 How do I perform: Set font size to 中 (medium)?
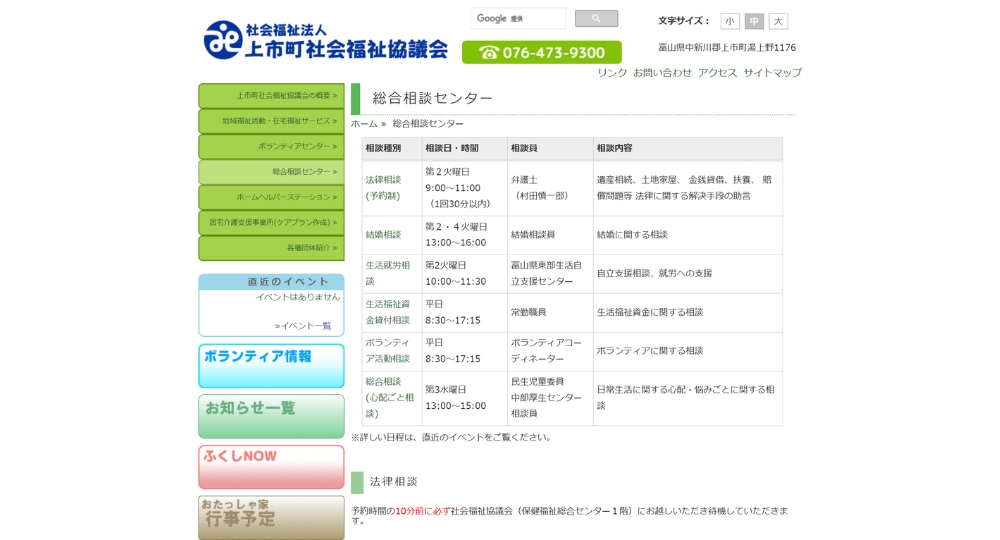tap(754, 21)
